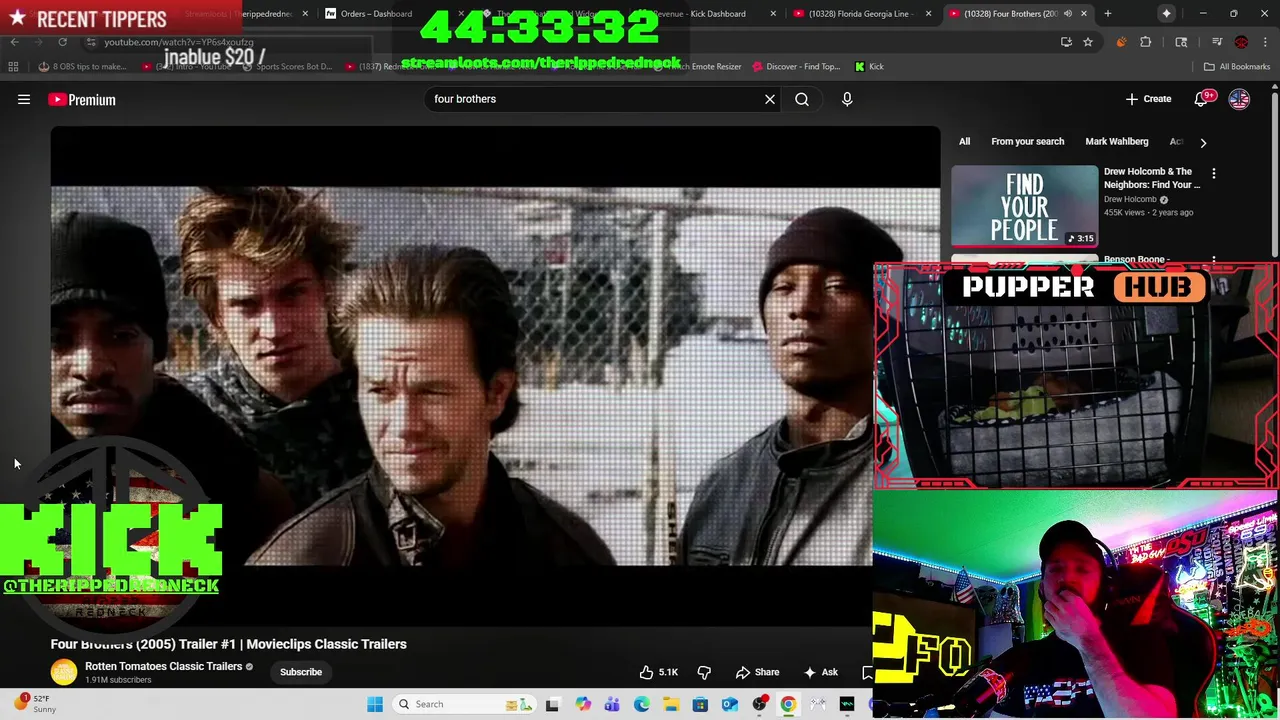Open Google Chrome from taskbar

(x=788, y=704)
